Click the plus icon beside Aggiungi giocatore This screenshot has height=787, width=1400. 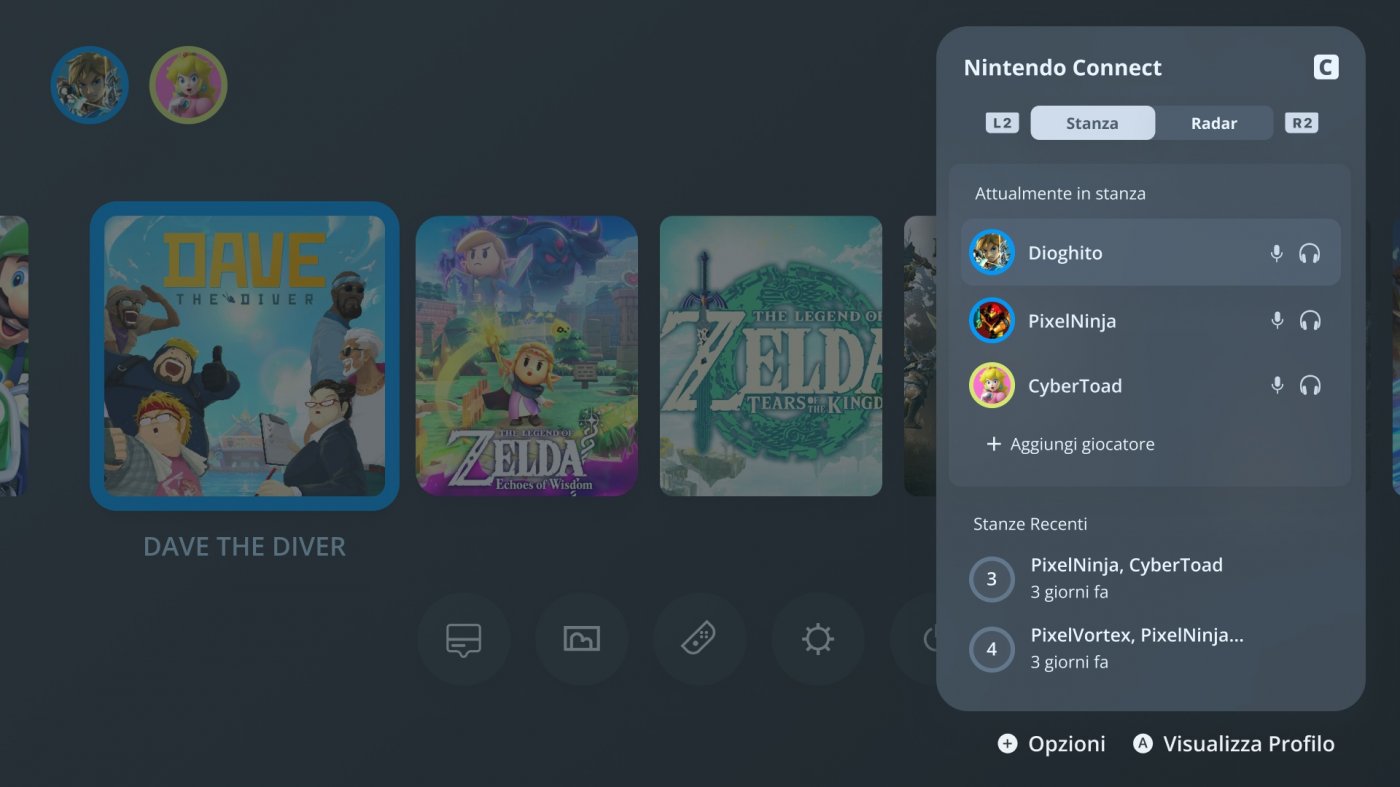[x=994, y=444]
